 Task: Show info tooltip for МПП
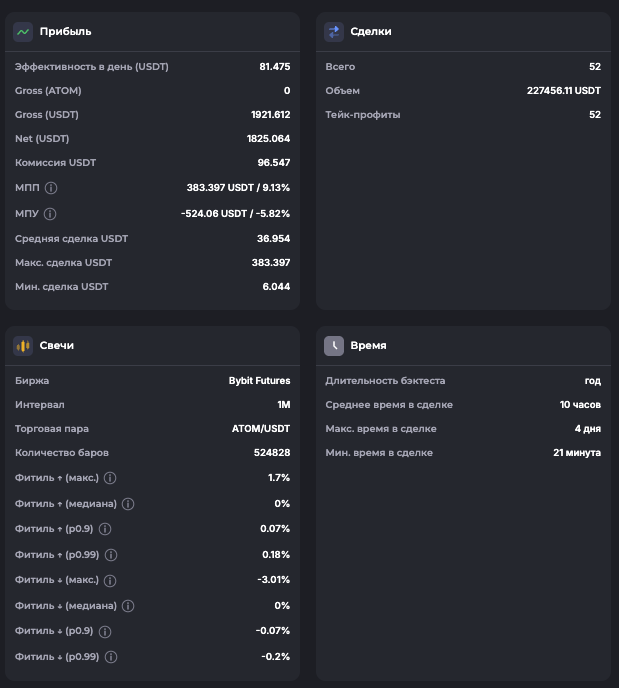coord(51,187)
